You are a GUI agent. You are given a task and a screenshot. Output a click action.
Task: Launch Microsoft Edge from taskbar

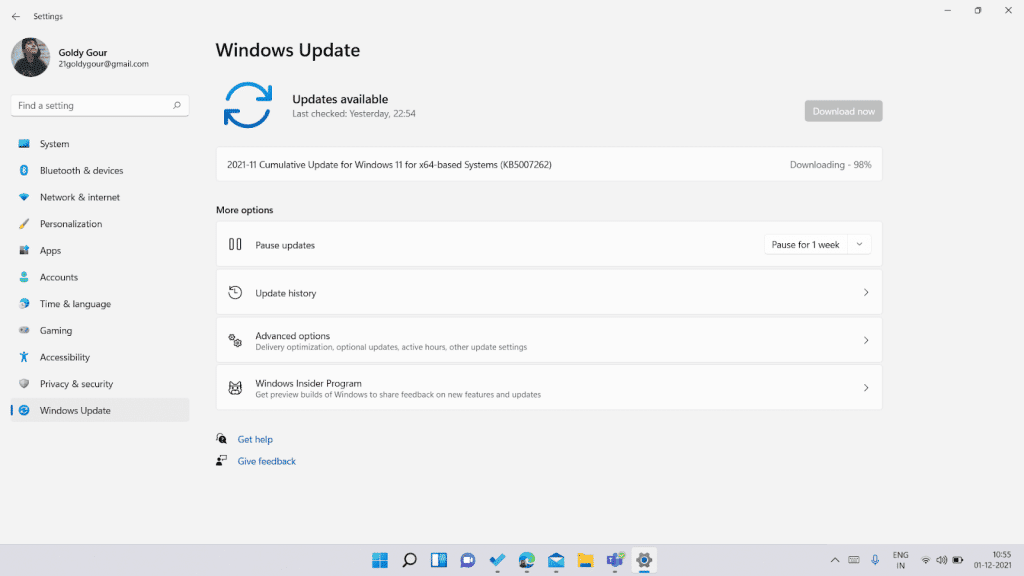point(526,560)
